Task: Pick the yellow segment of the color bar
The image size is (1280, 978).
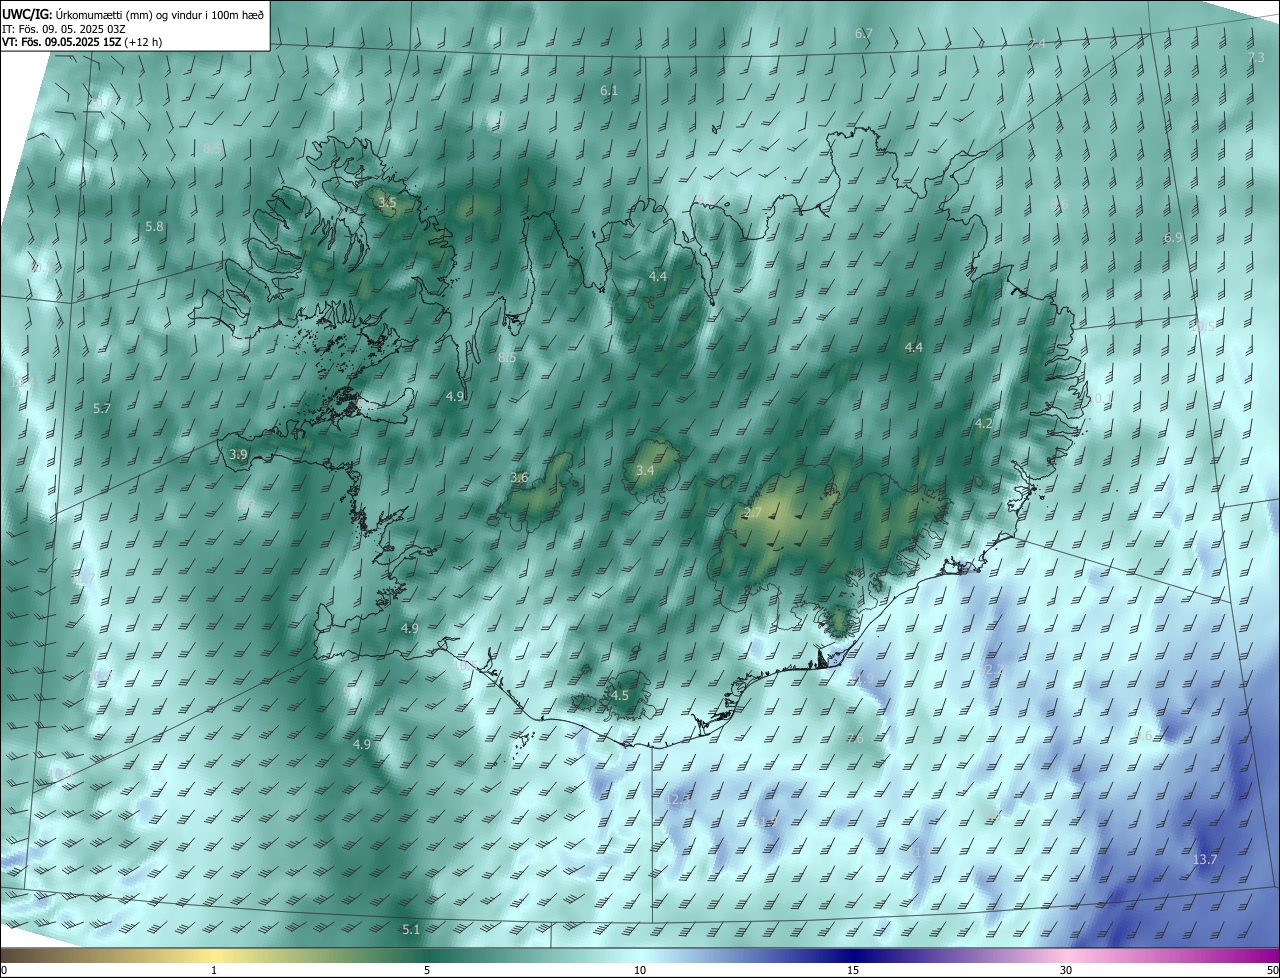Action: pos(214,955)
